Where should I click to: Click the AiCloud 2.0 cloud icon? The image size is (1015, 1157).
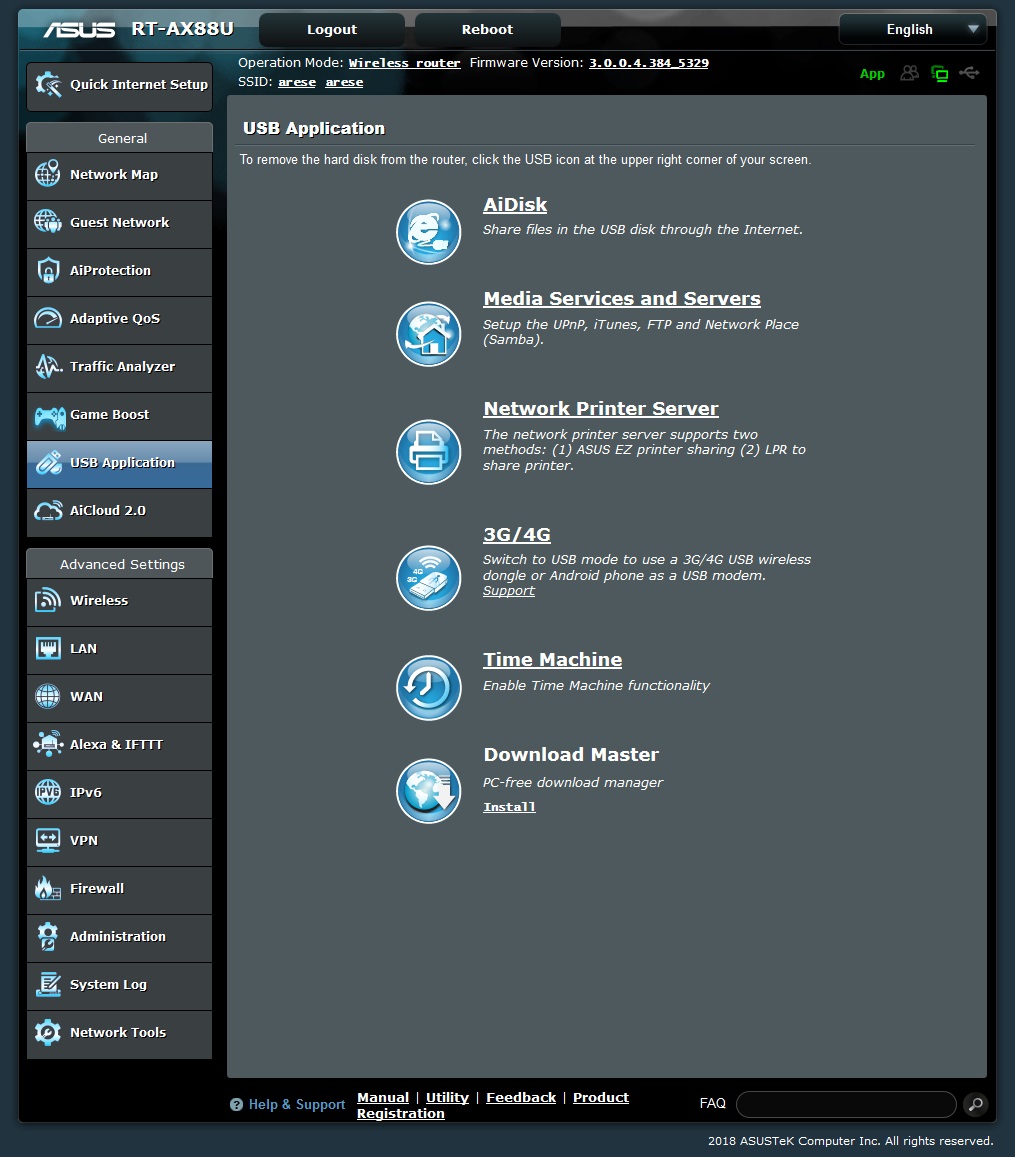click(x=48, y=511)
